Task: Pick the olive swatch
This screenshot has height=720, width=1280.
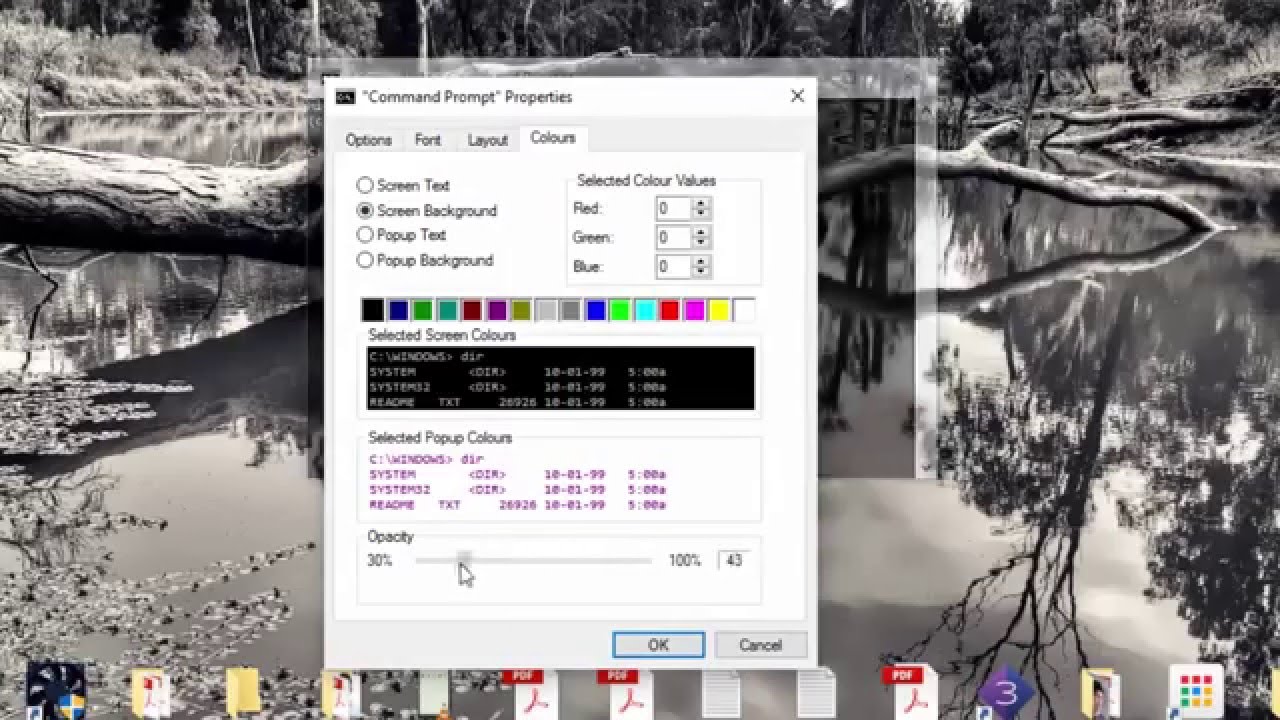Action: pos(521,310)
